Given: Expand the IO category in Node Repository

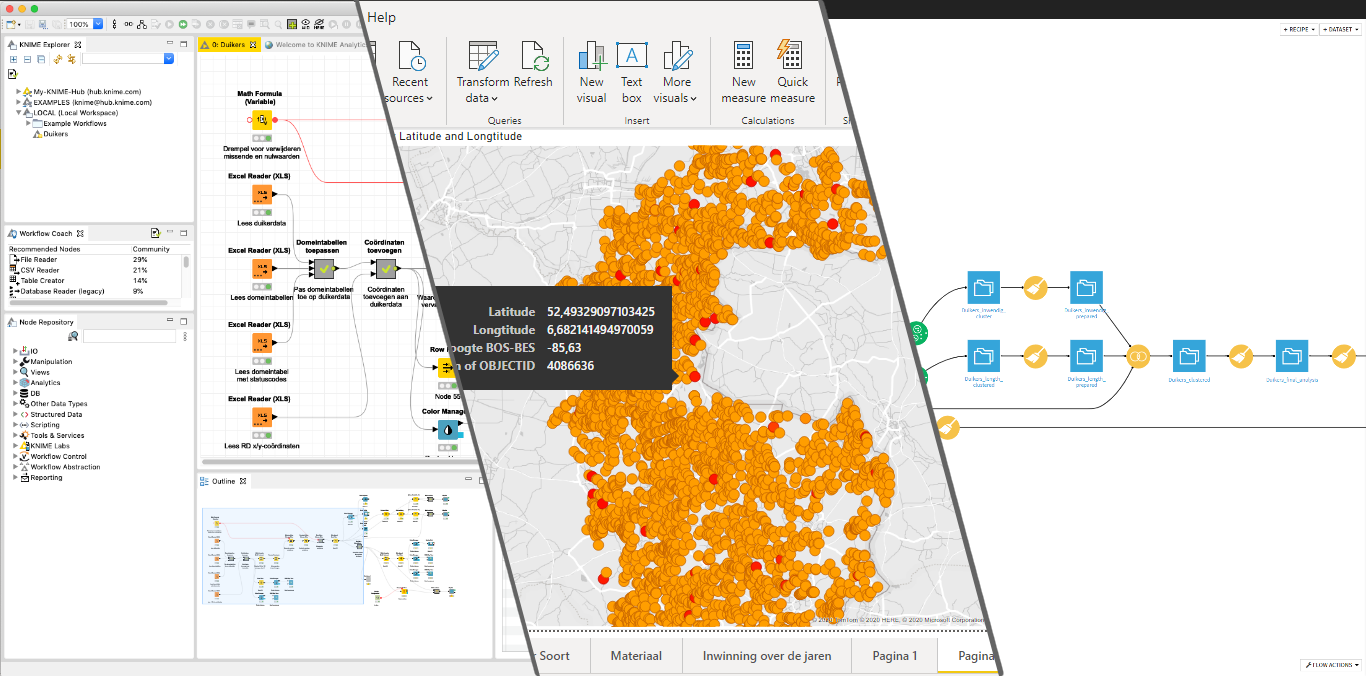Looking at the screenshot, I should (x=16, y=351).
